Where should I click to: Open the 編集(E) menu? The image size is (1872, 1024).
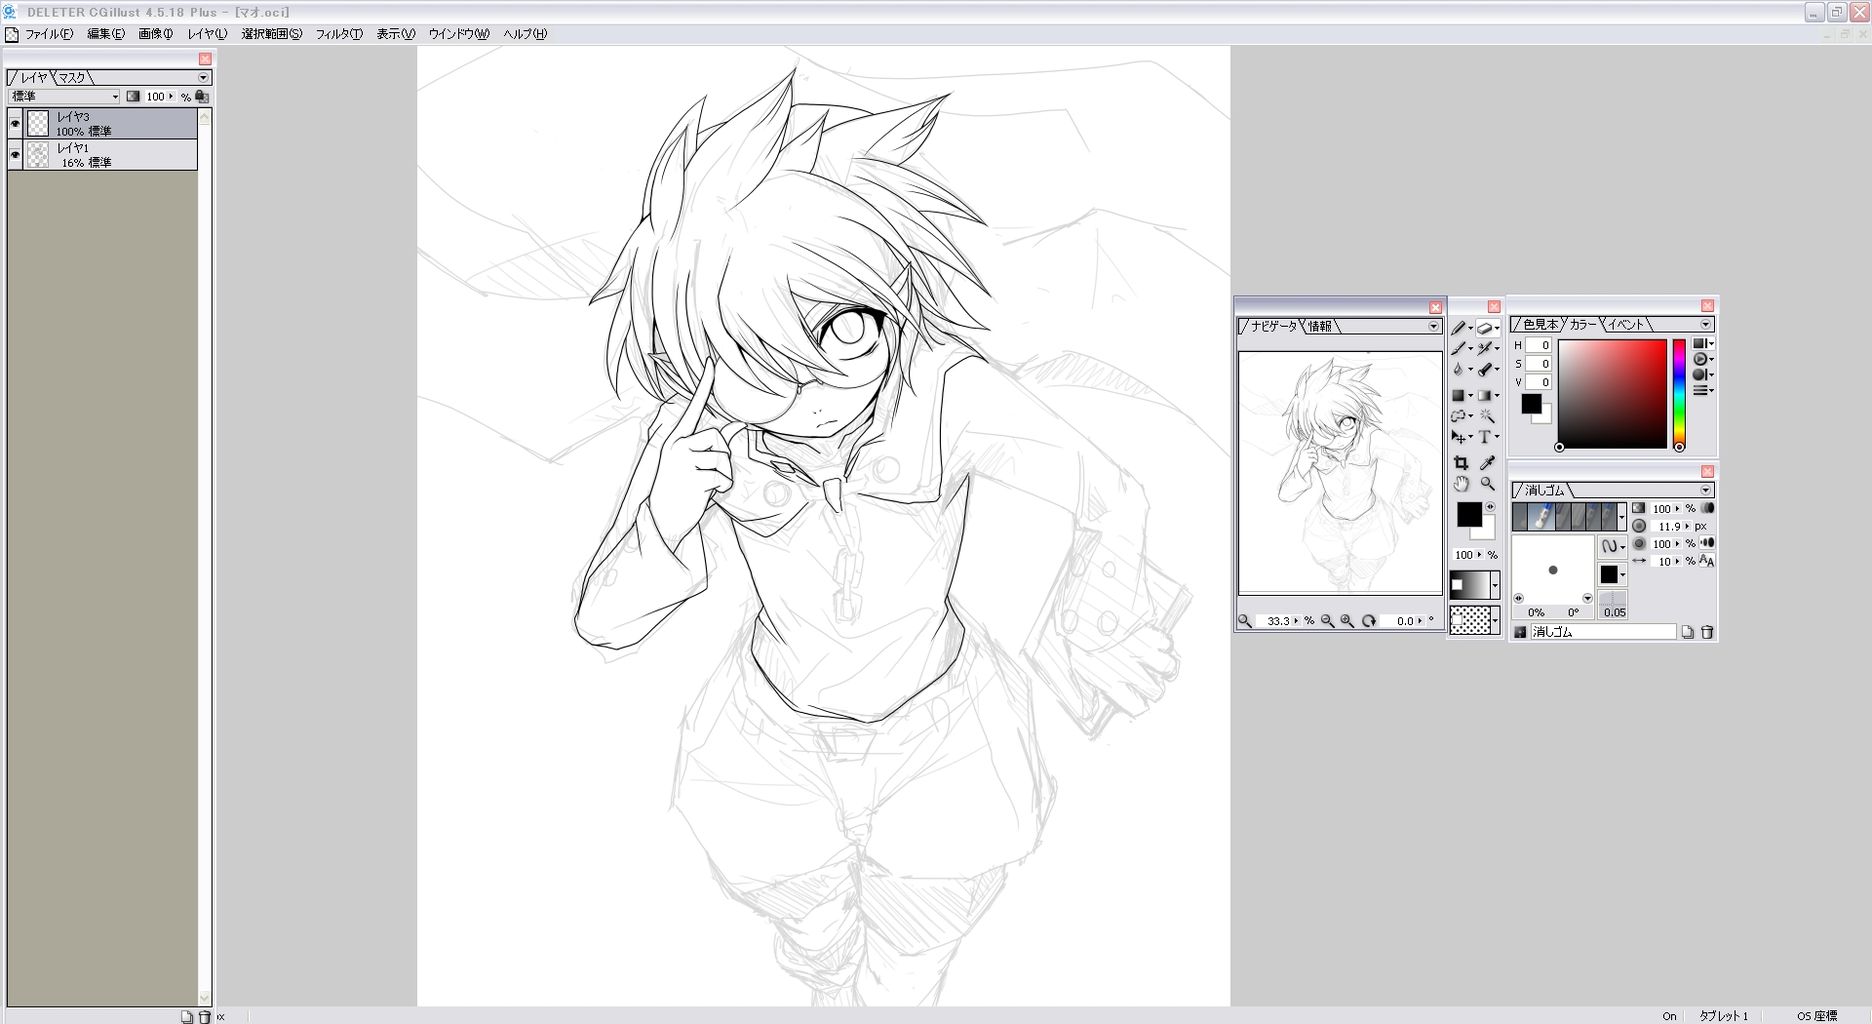pyautogui.click(x=106, y=34)
